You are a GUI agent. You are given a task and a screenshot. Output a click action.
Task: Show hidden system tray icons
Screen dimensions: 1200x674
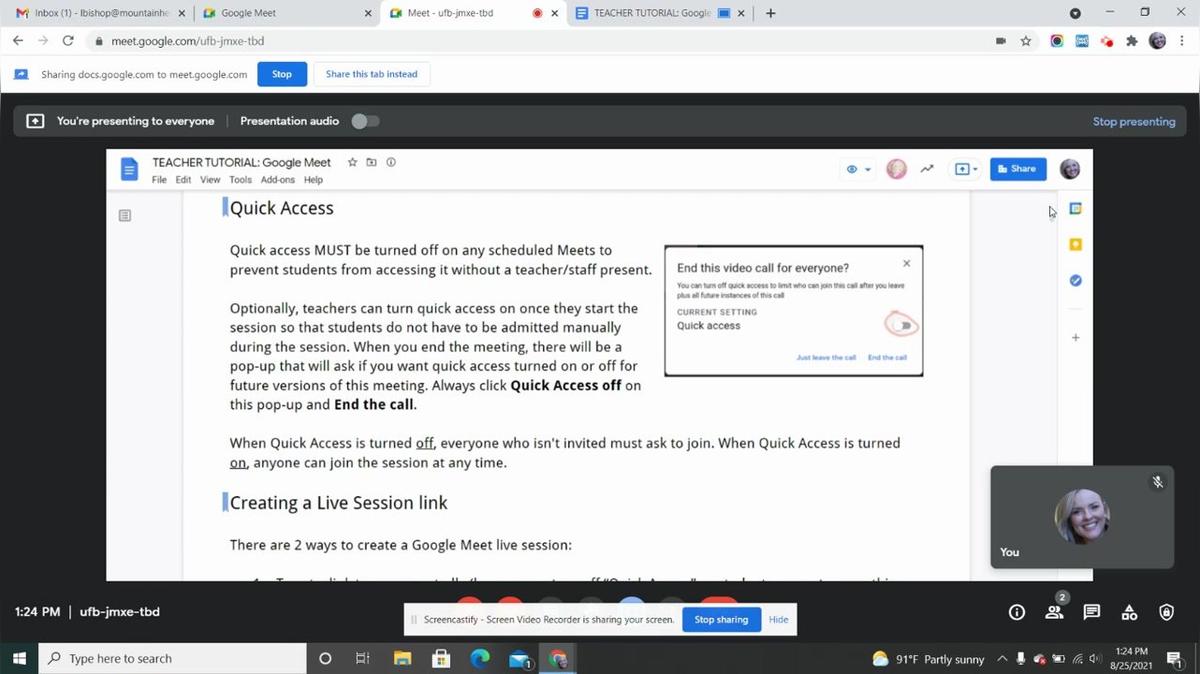(1002, 658)
